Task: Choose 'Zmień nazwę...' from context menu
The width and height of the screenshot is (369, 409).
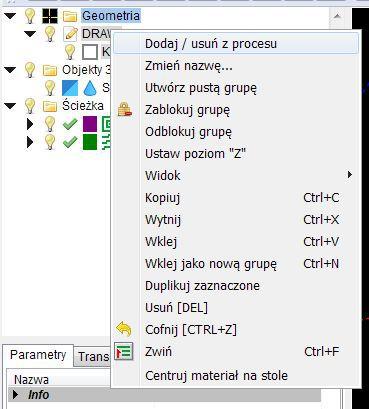Action: tap(235, 66)
